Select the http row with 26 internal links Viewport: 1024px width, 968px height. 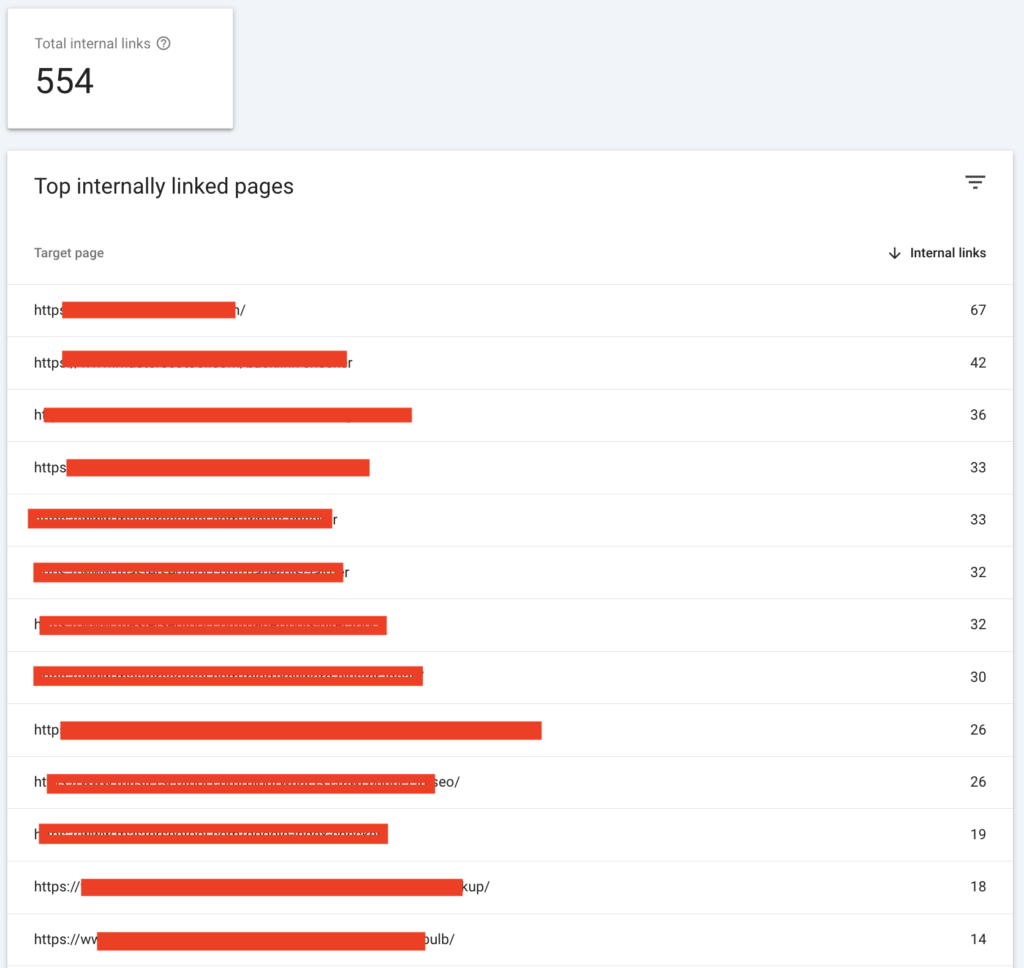pos(290,730)
